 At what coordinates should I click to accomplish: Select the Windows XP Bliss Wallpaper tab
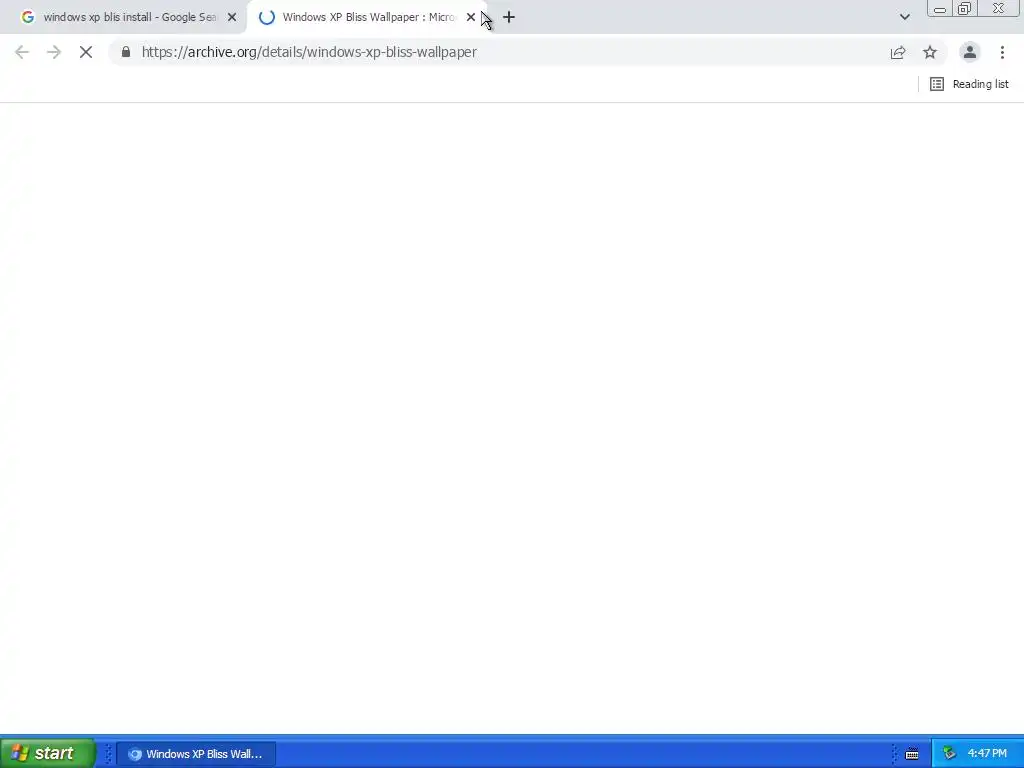(x=368, y=18)
